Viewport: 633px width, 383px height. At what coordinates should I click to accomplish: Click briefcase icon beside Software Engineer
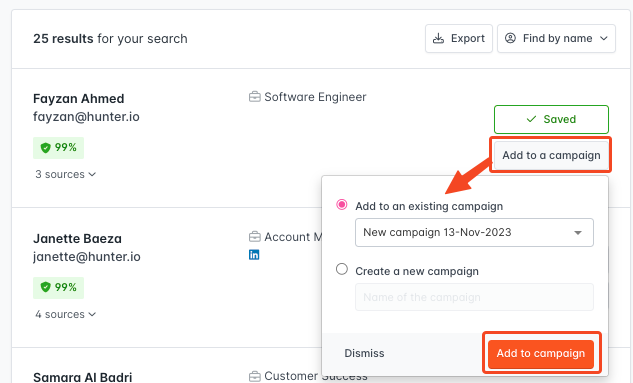tap(255, 97)
